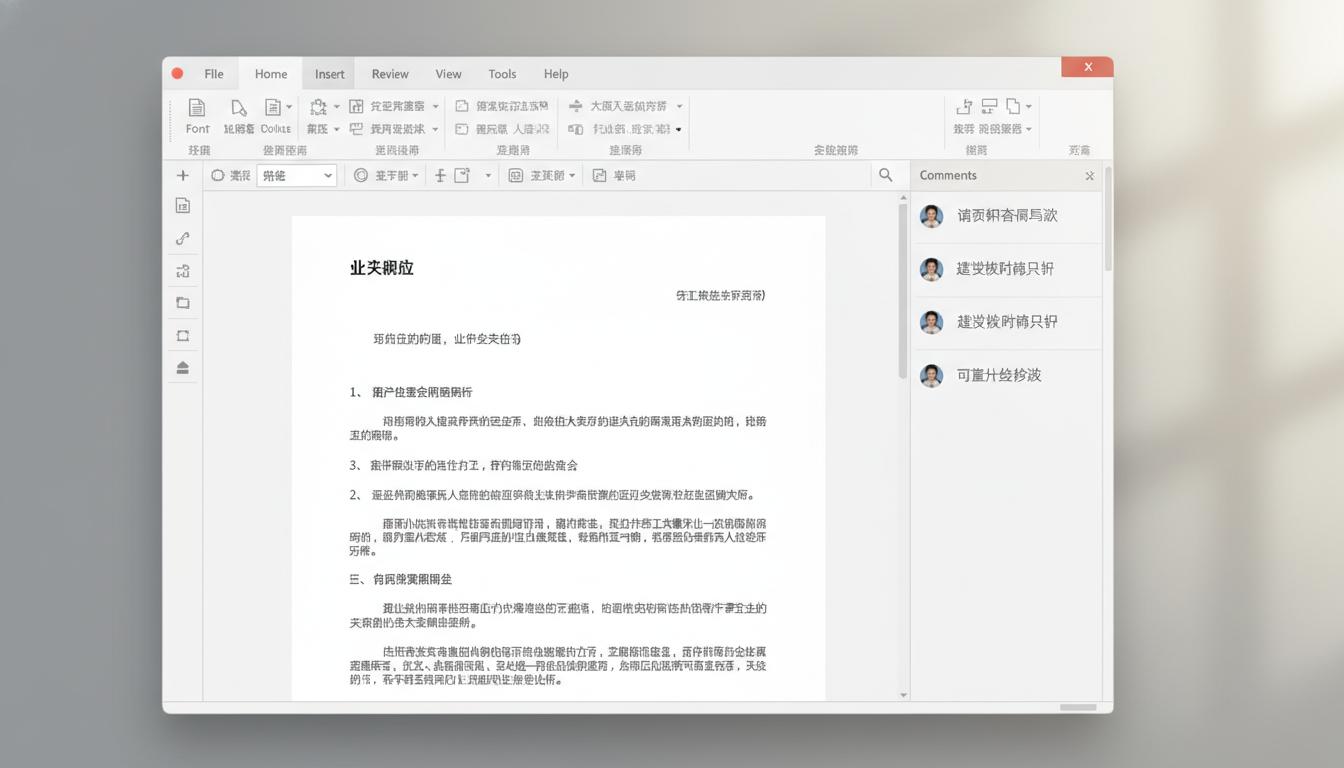Open the dropdown arrow beside the Colike icon

click(289, 107)
